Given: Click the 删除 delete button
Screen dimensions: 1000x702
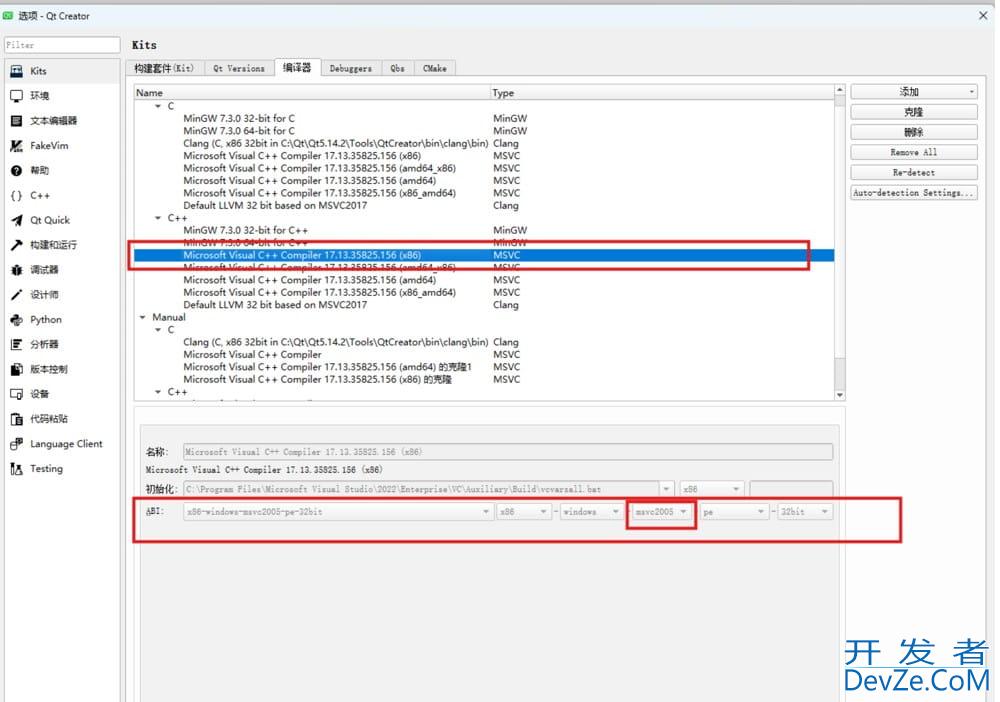Looking at the screenshot, I should coord(913,132).
